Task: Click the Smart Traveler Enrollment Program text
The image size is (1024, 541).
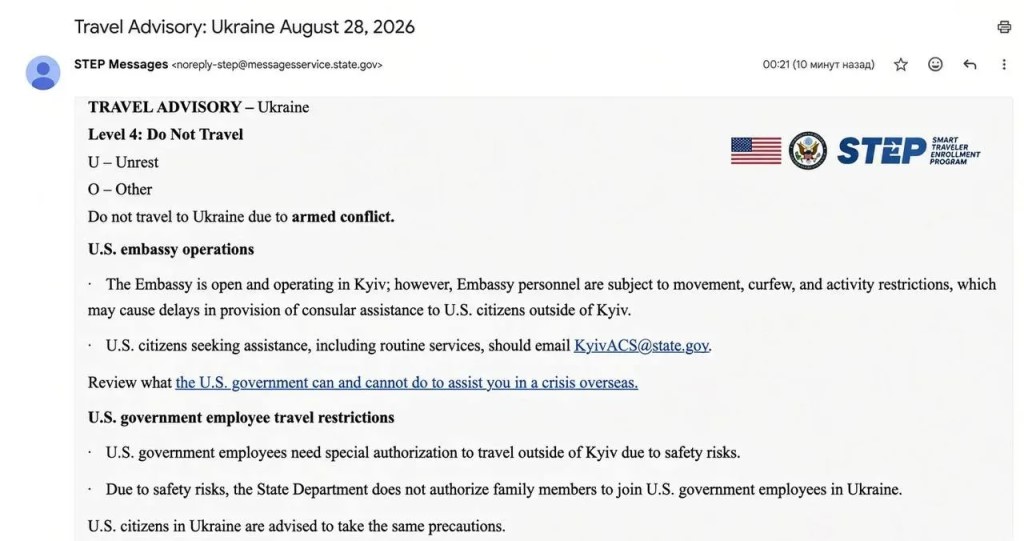Action: [x=955, y=151]
